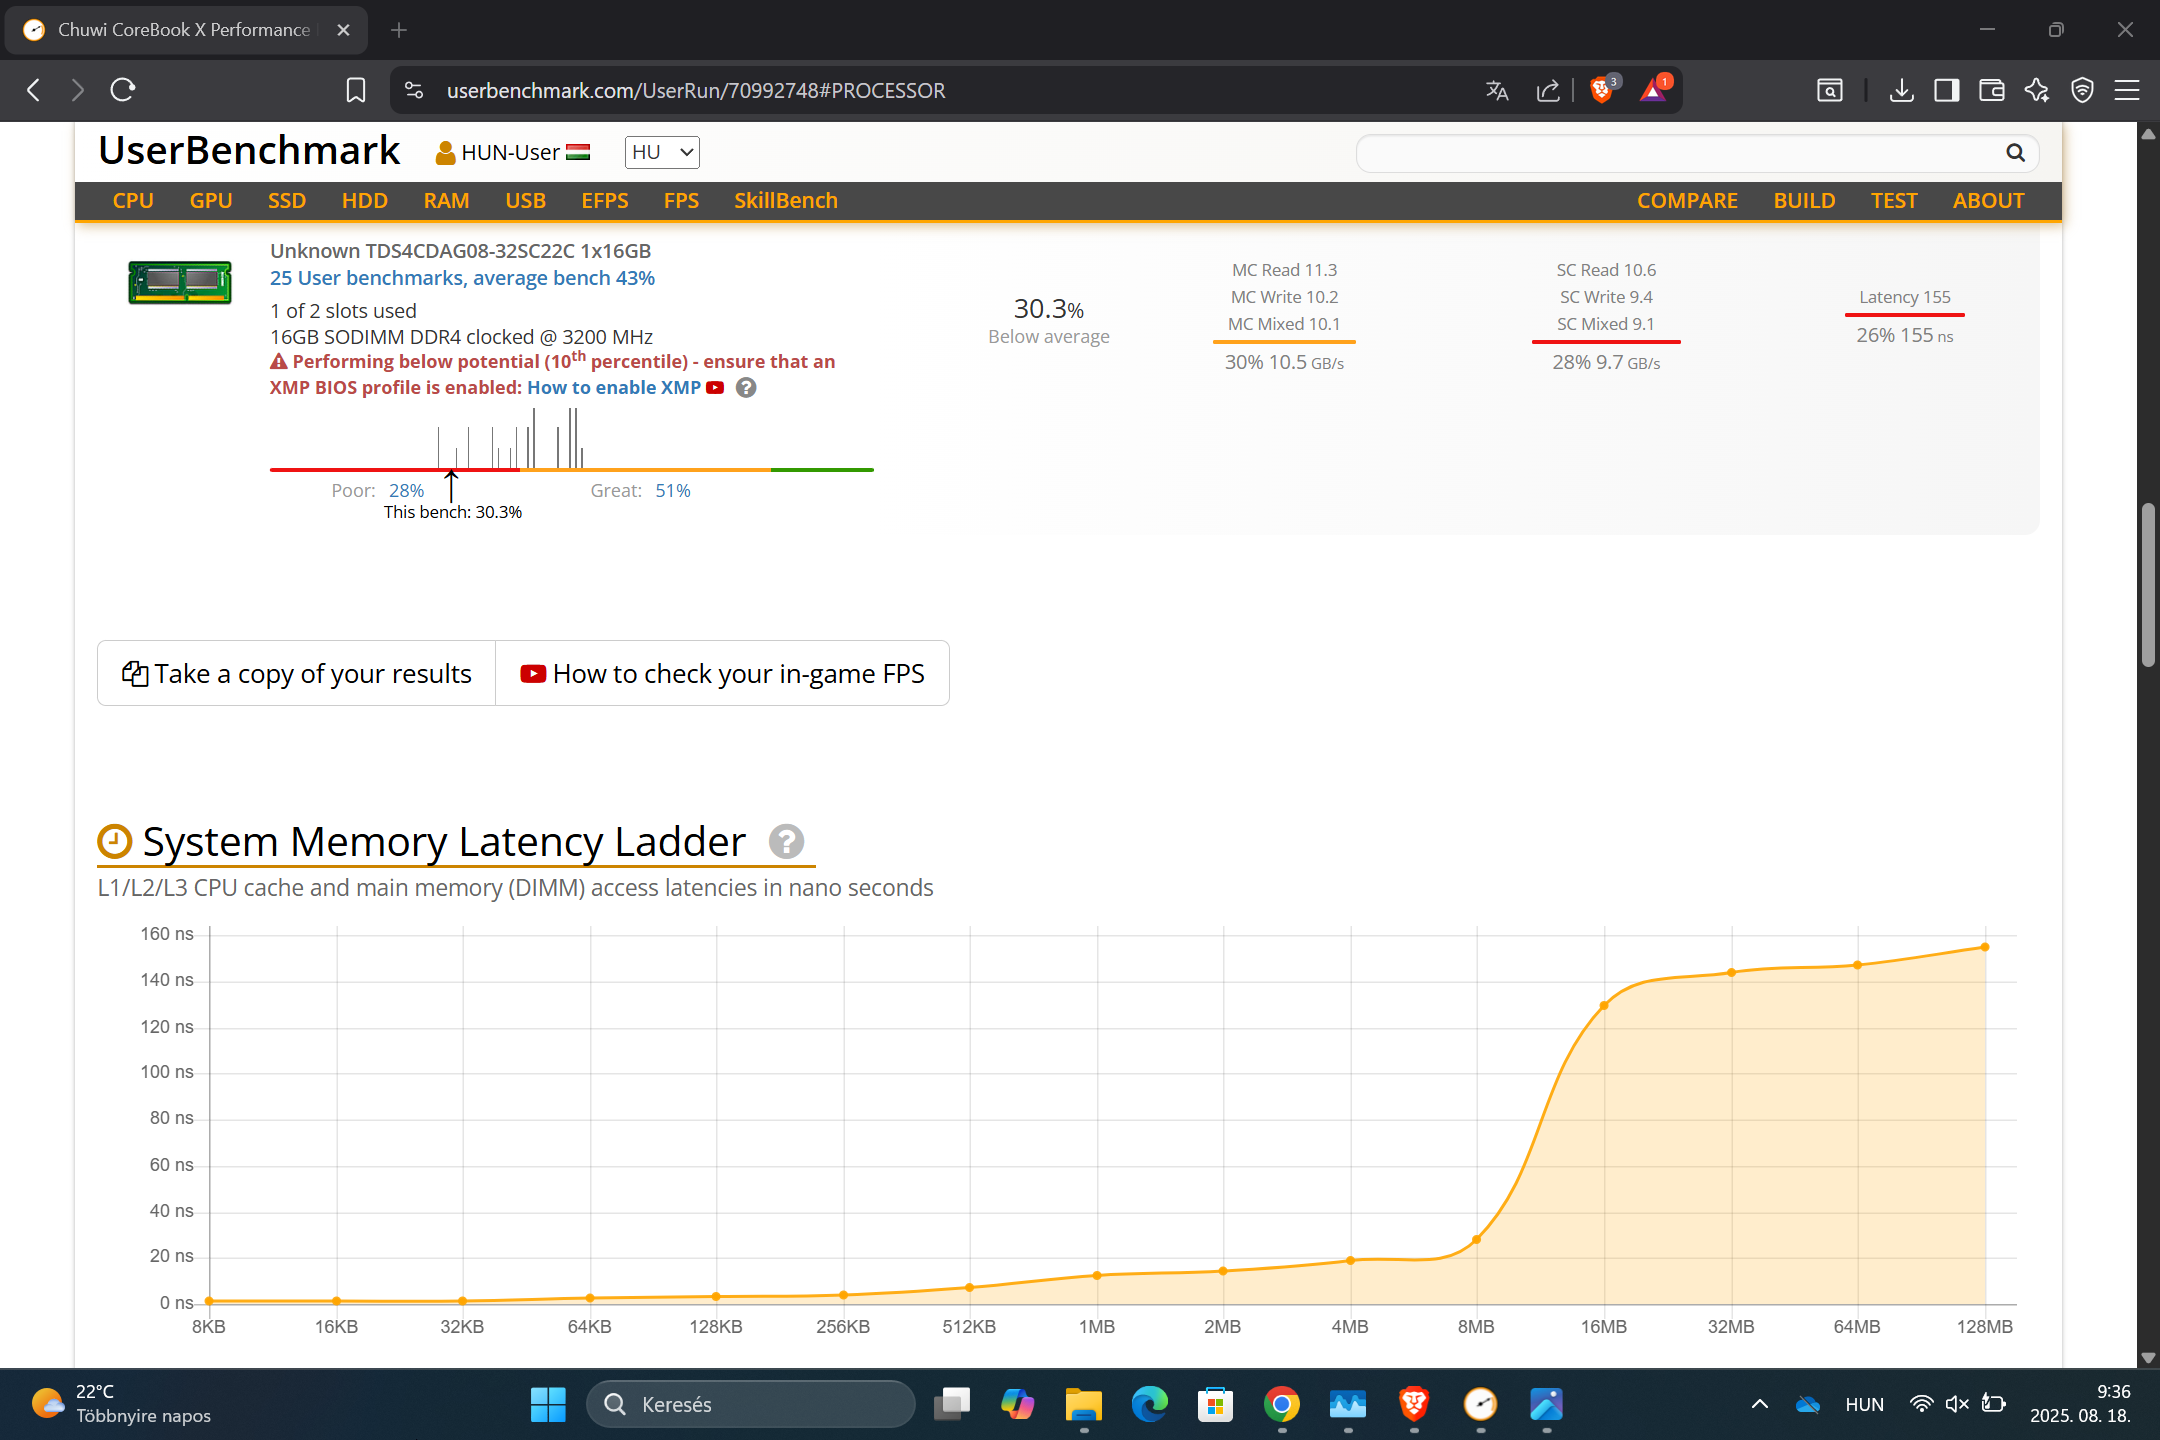Open Brave Shields lion icon
This screenshot has width=2160, height=1440.
pyautogui.click(x=1602, y=90)
